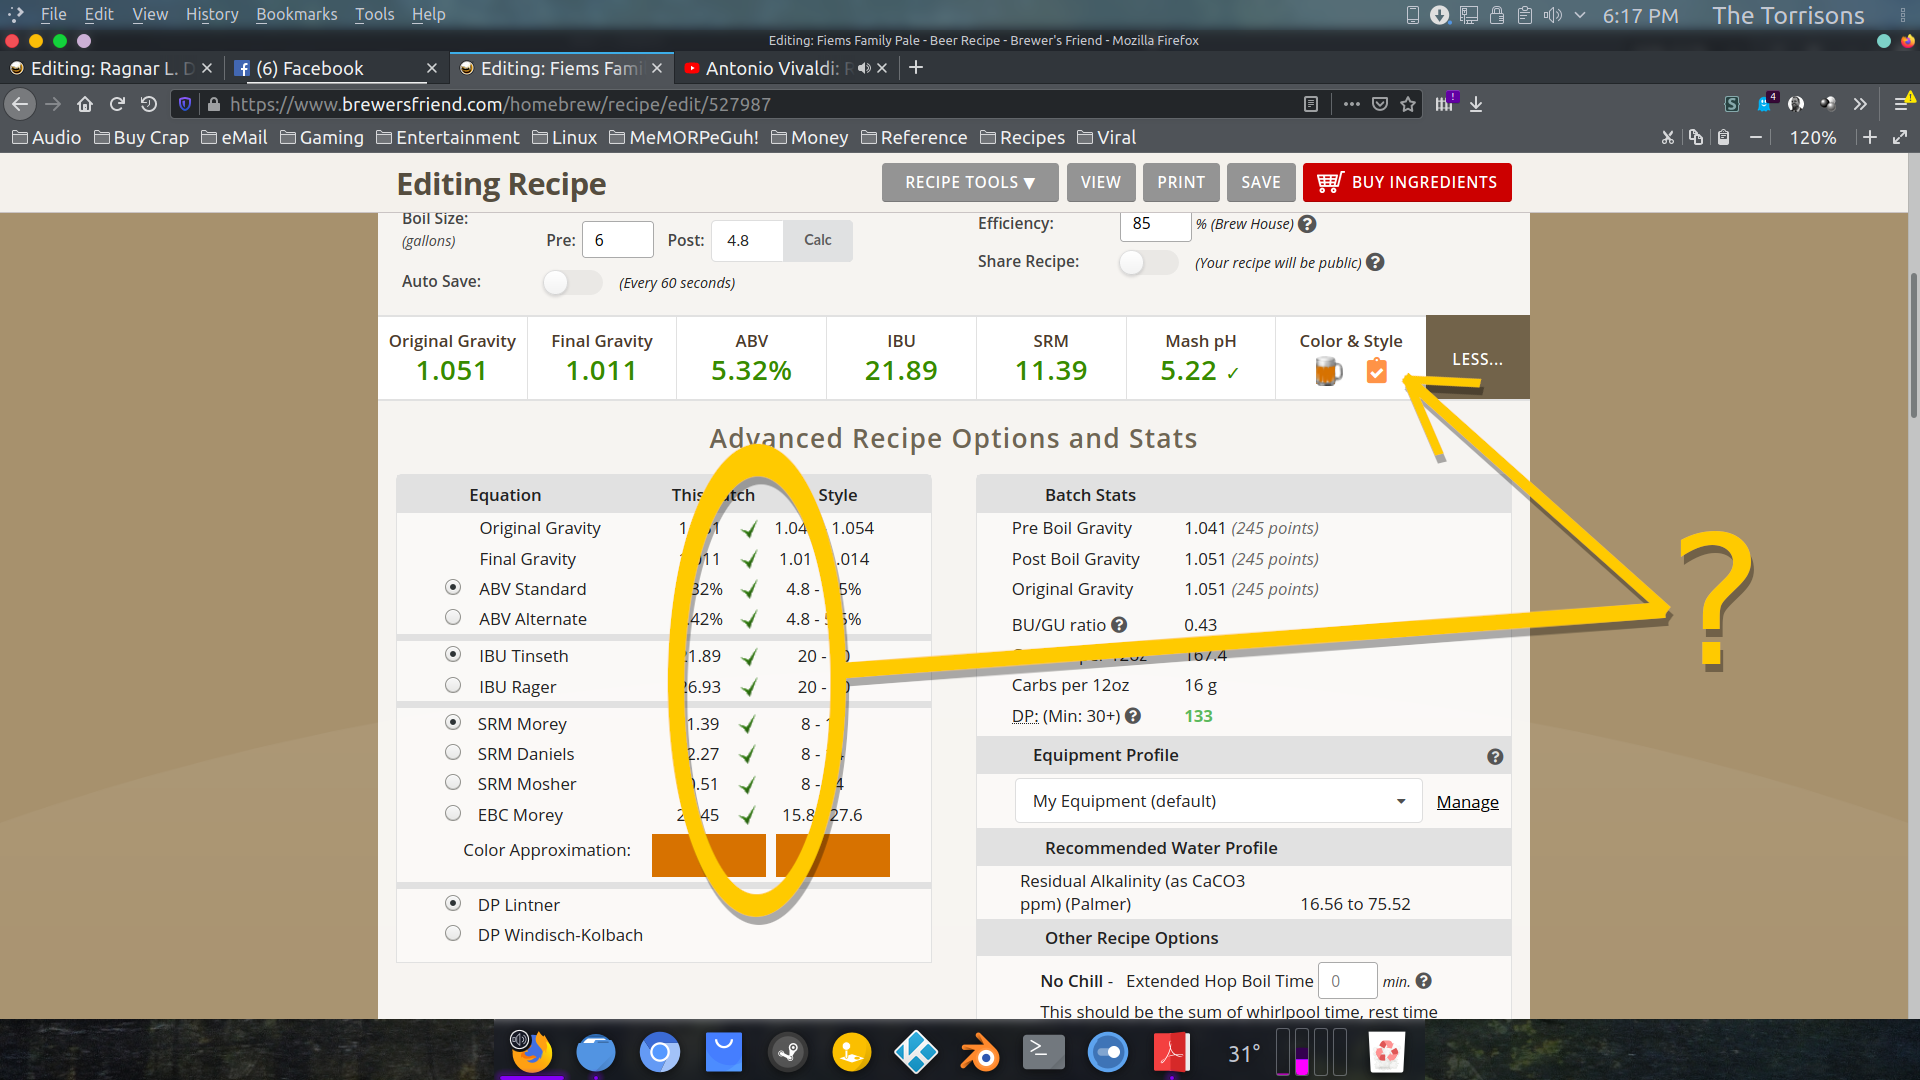The height and width of the screenshot is (1080, 1920).
Task: Open the My Equipment profile dropdown
Action: pyautogui.click(x=1218, y=801)
